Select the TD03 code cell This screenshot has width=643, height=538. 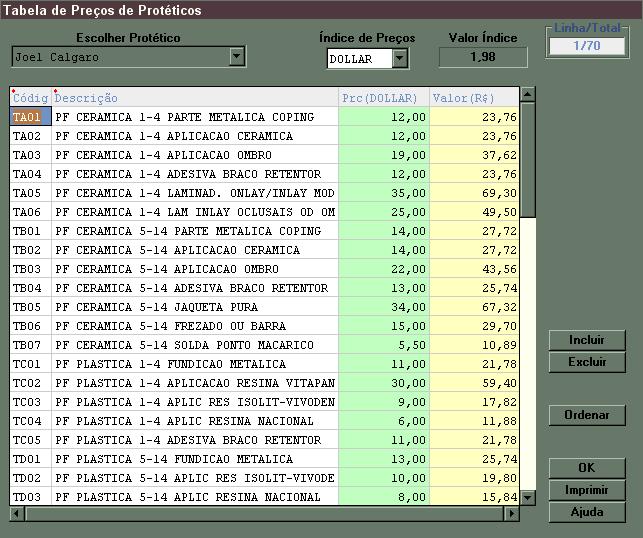coord(31,497)
